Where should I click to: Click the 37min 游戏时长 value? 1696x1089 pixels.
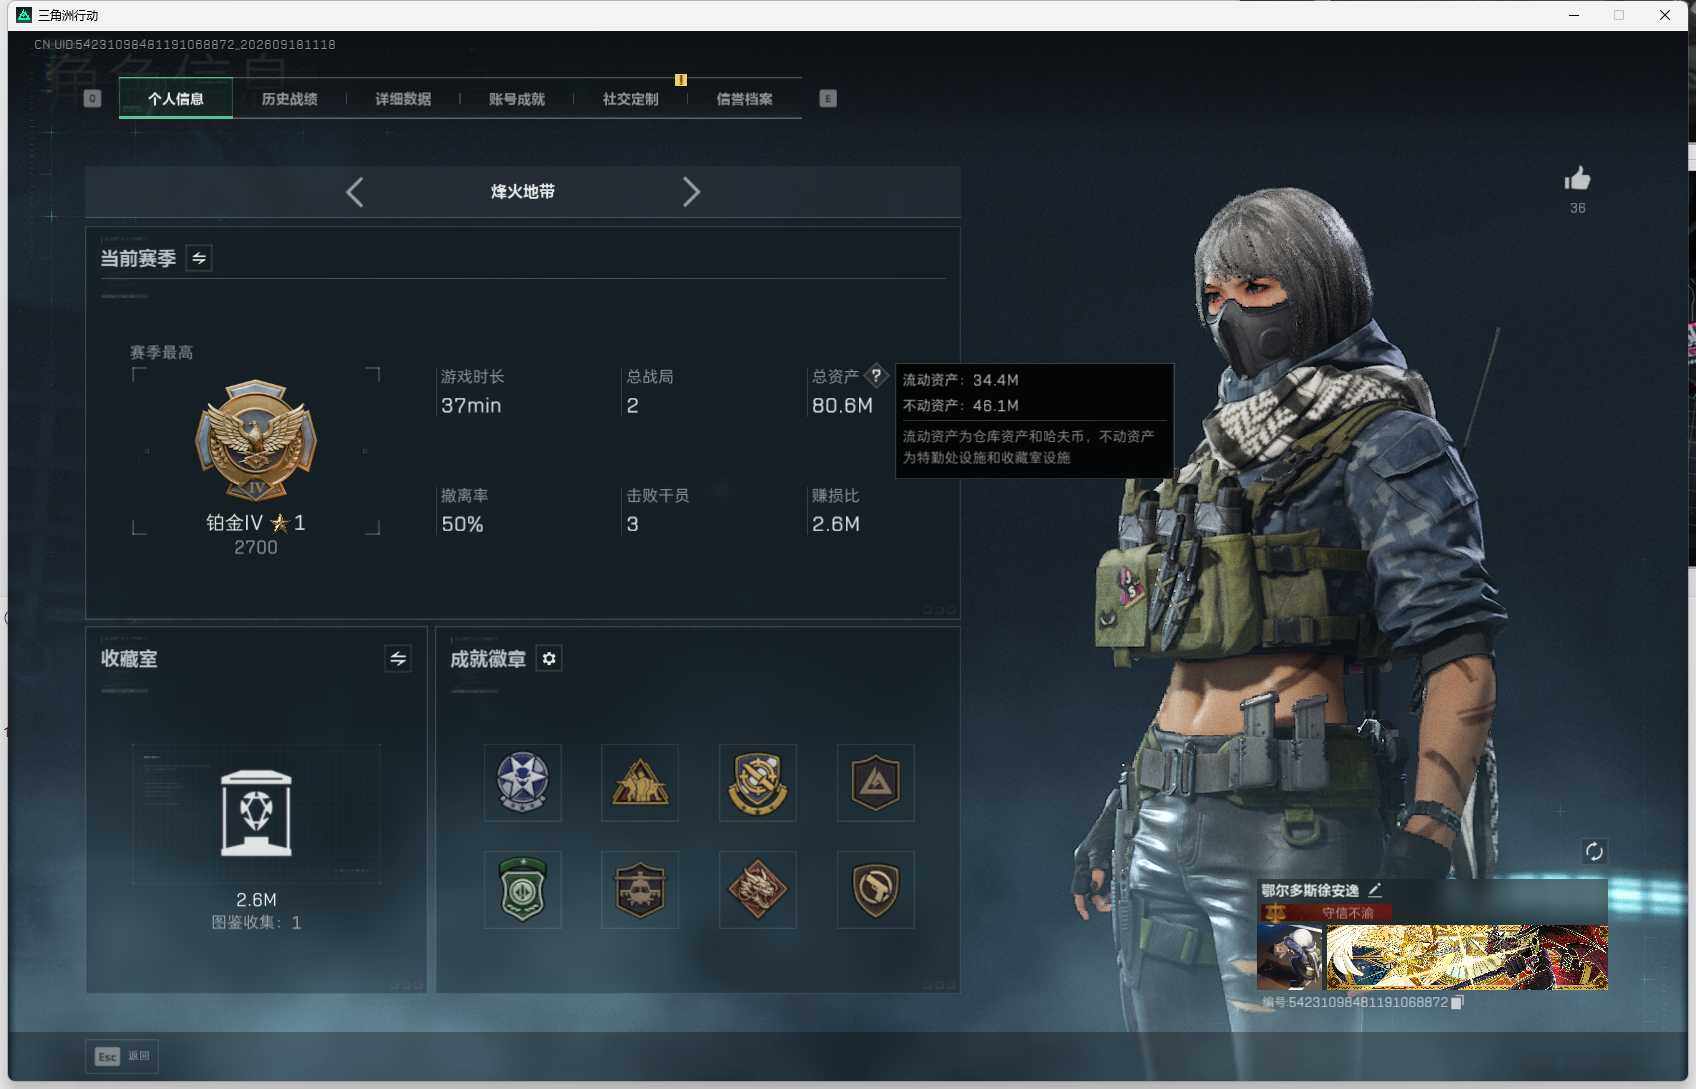click(x=471, y=406)
